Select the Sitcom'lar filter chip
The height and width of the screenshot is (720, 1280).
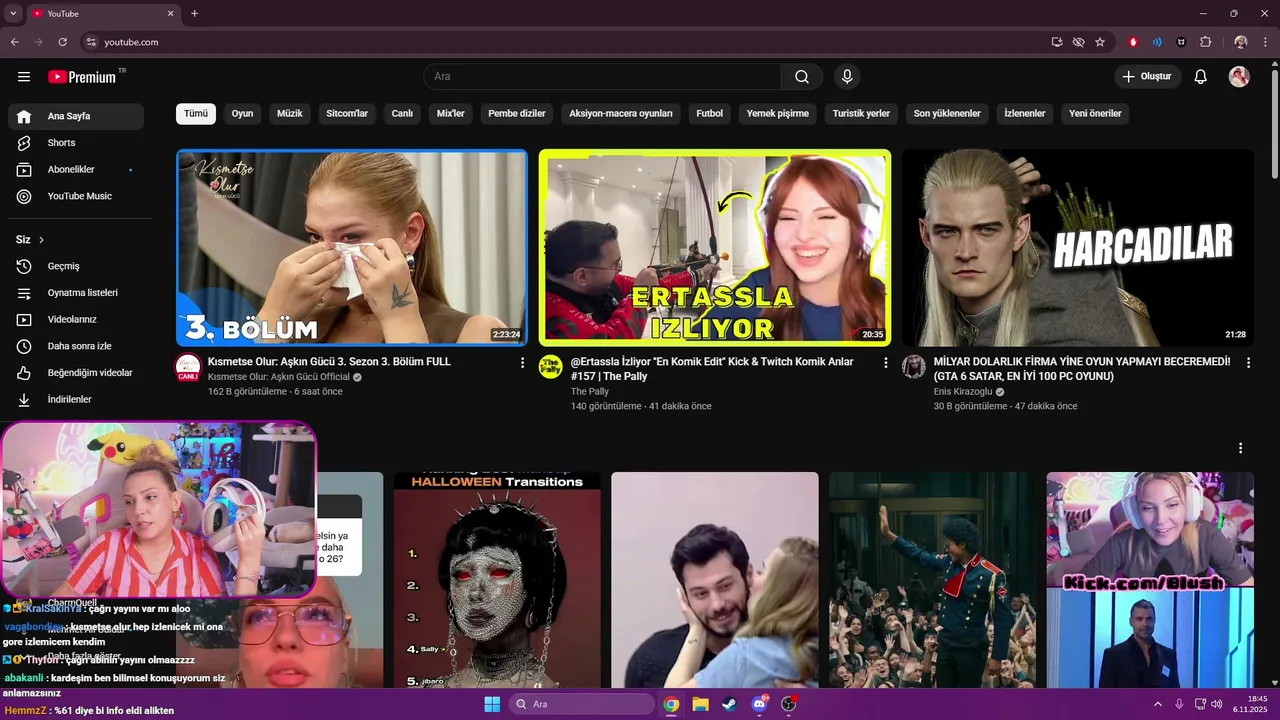coord(347,114)
